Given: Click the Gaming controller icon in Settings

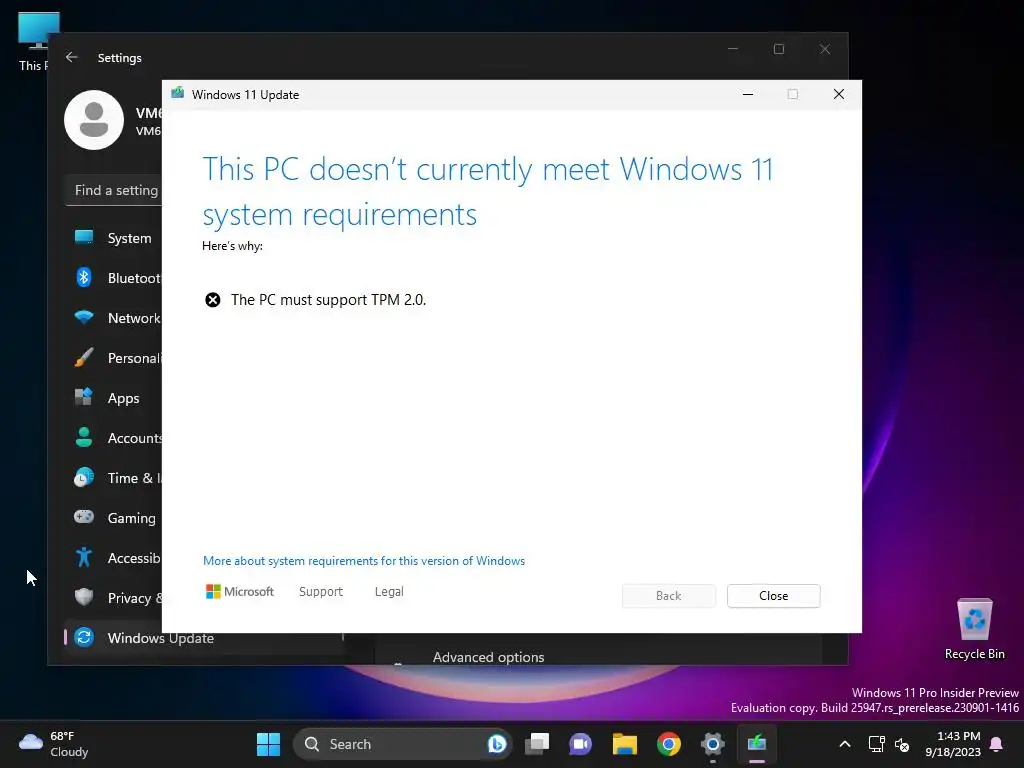Looking at the screenshot, I should click(x=84, y=517).
